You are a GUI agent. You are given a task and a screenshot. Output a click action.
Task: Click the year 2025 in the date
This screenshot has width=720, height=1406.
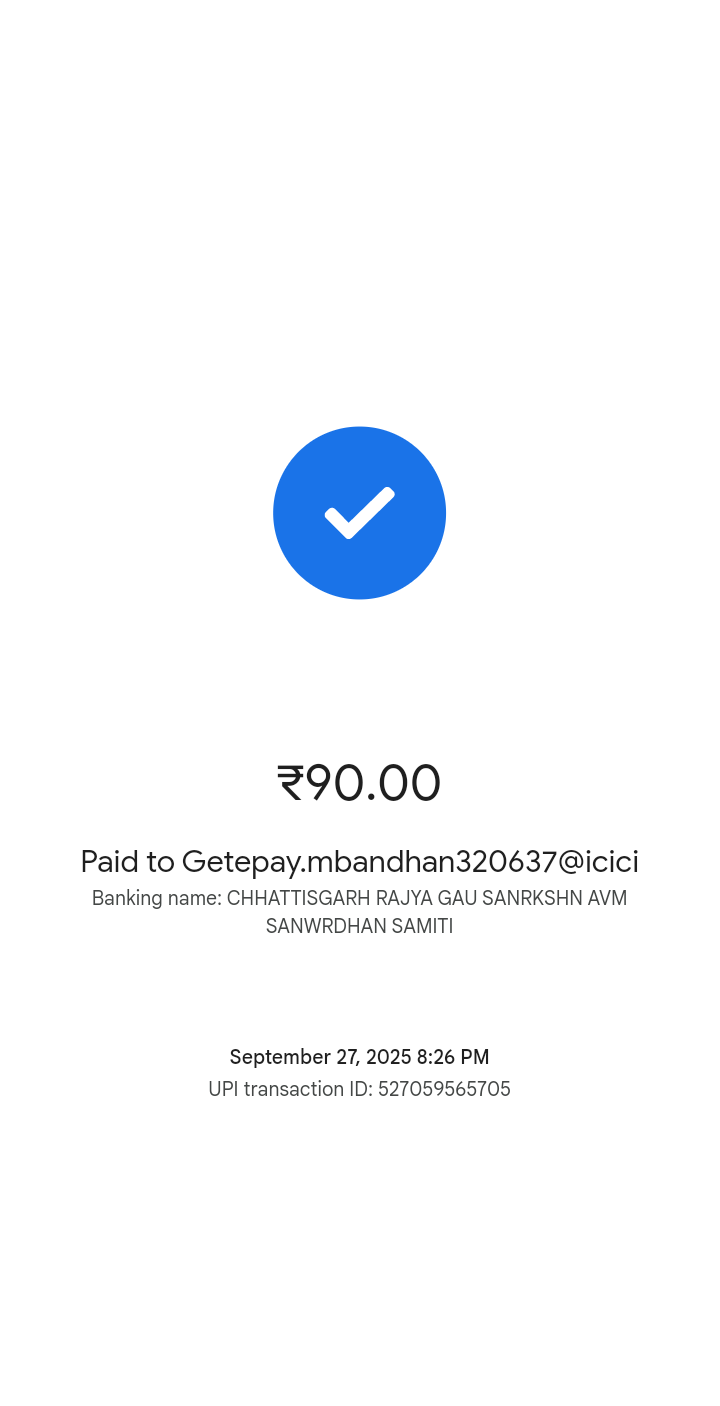click(x=388, y=1058)
